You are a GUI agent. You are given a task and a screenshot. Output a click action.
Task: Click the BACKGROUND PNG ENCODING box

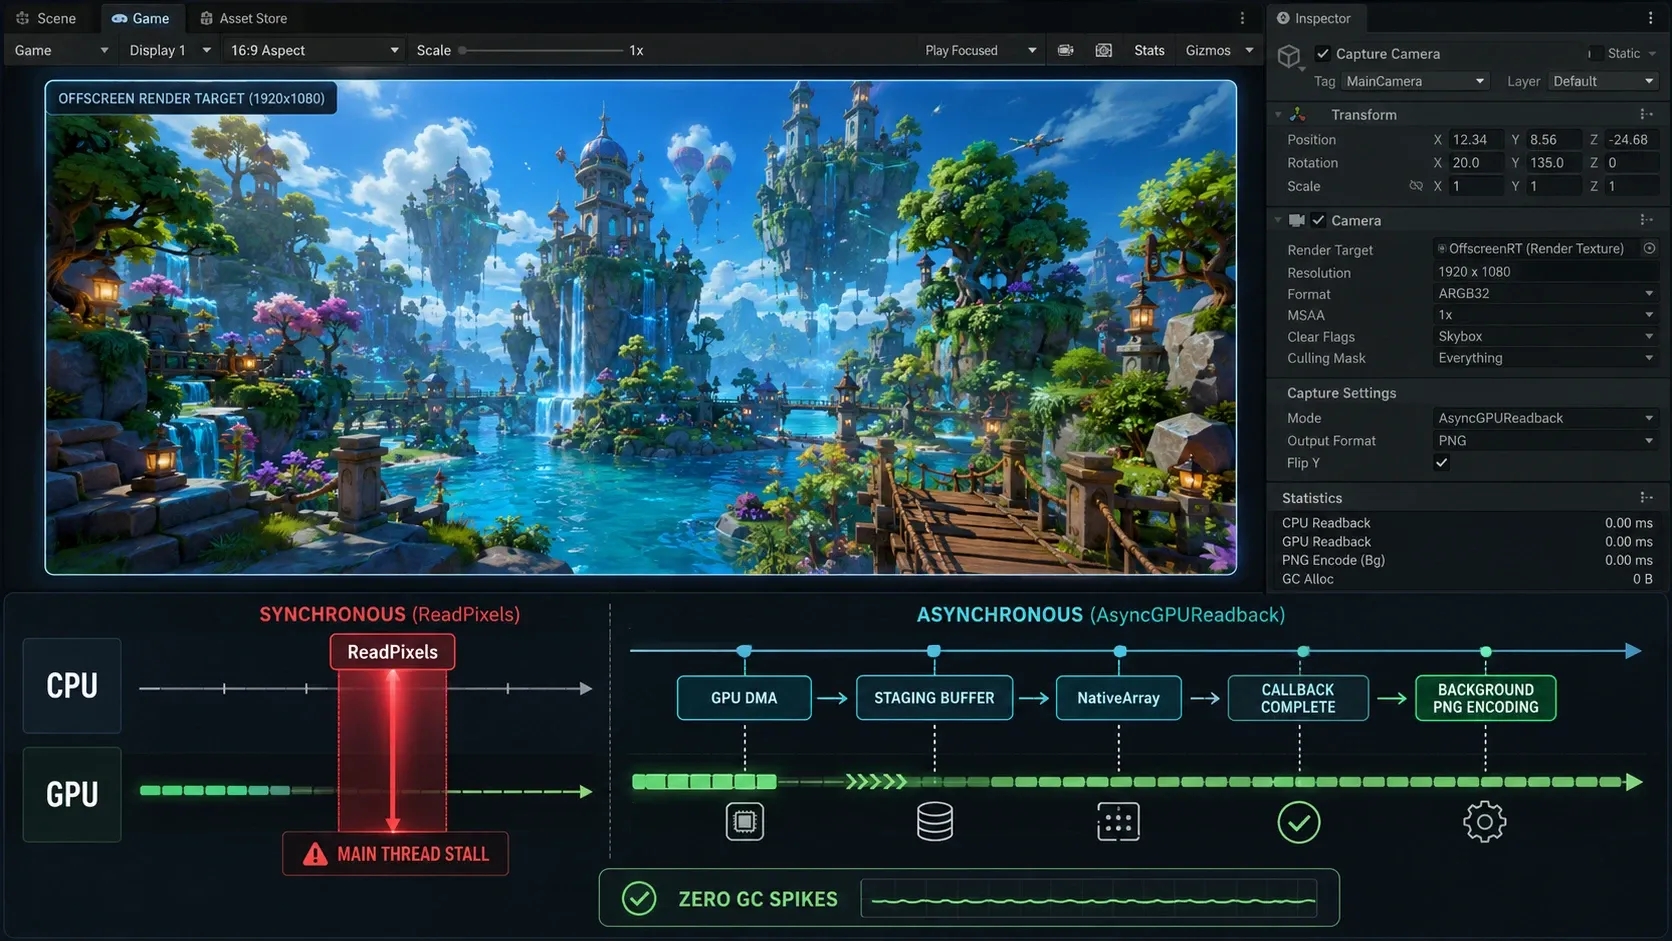[x=1485, y=698]
